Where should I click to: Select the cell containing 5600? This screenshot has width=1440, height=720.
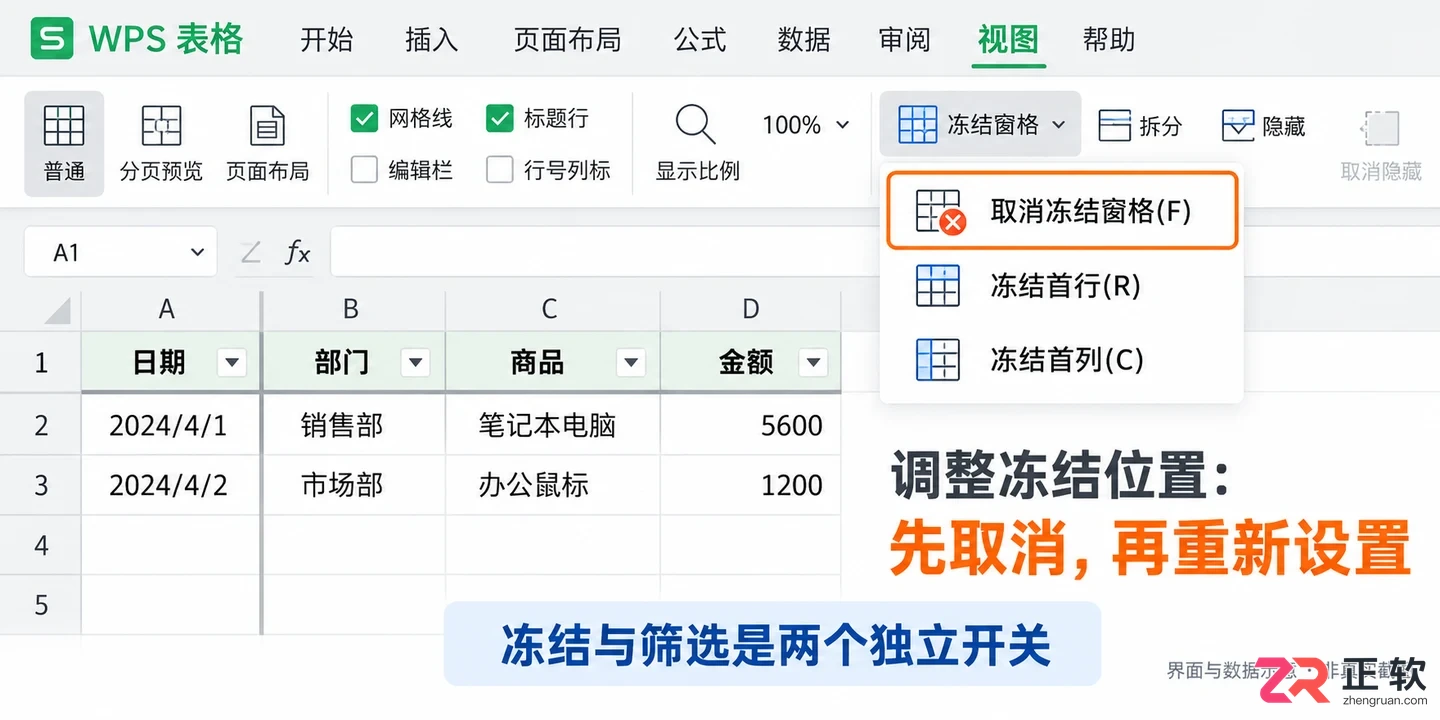751,425
